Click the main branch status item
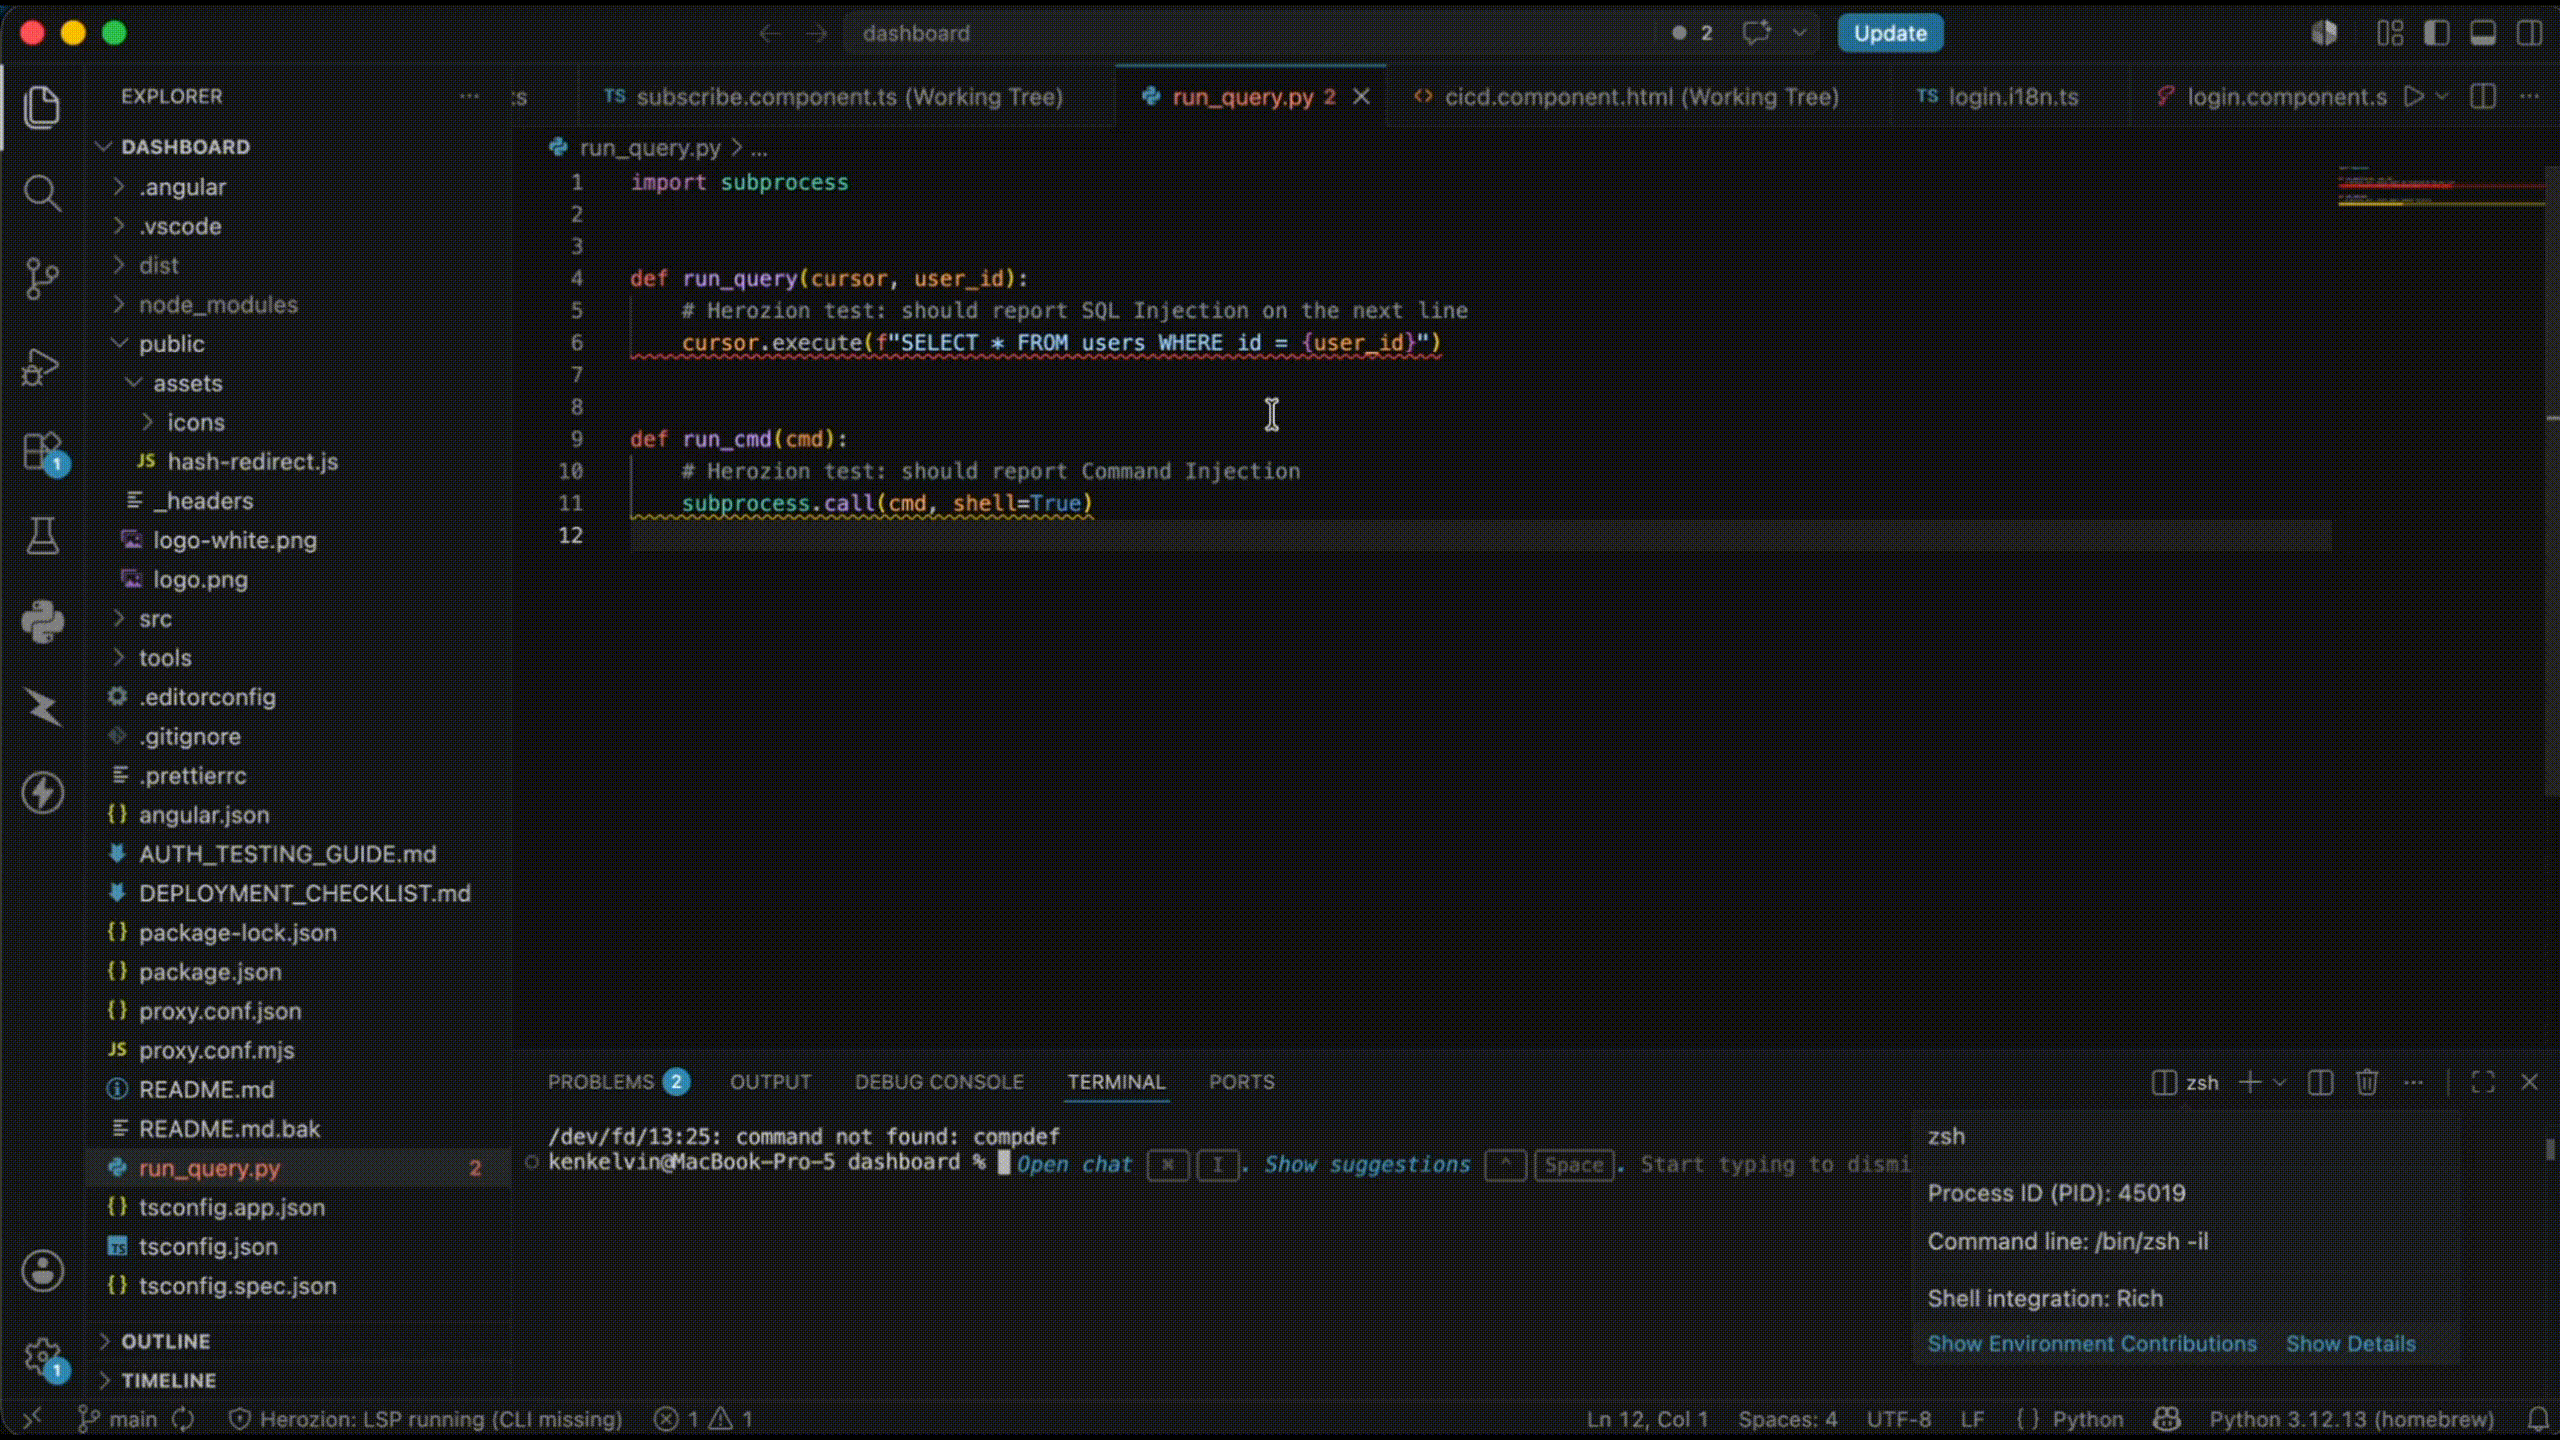2560x1440 pixels. point(118,1419)
